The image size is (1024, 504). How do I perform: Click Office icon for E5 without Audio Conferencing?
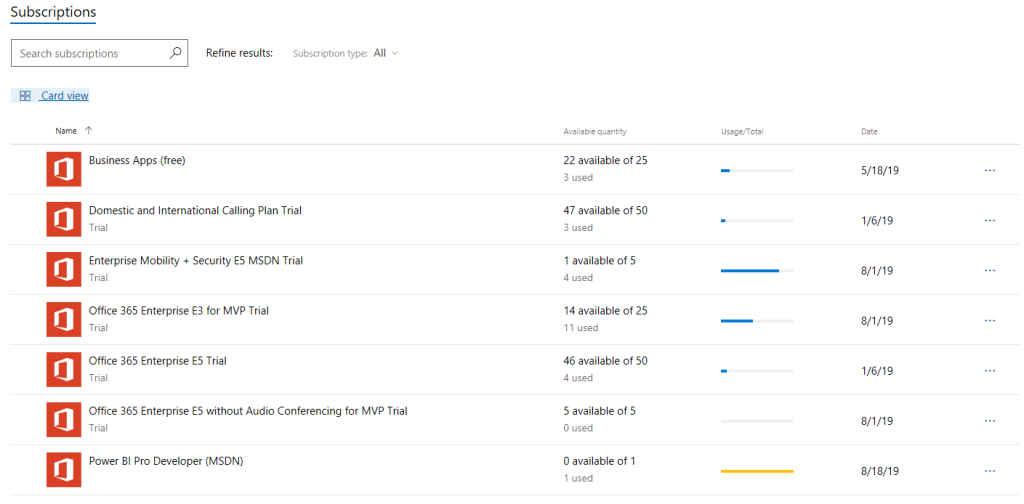coord(64,420)
